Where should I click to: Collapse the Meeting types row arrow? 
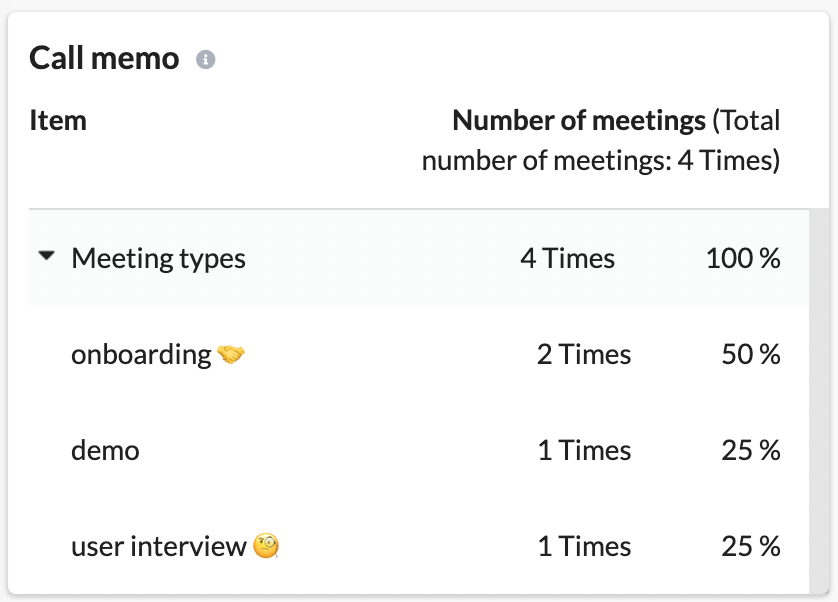[46, 256]
